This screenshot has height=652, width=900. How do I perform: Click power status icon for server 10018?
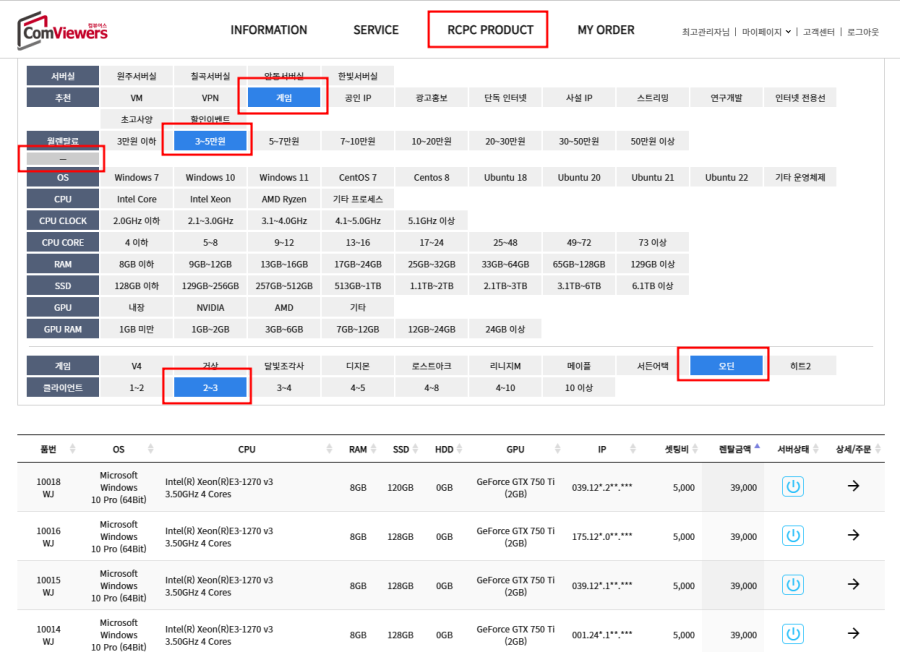click(792, 487)
